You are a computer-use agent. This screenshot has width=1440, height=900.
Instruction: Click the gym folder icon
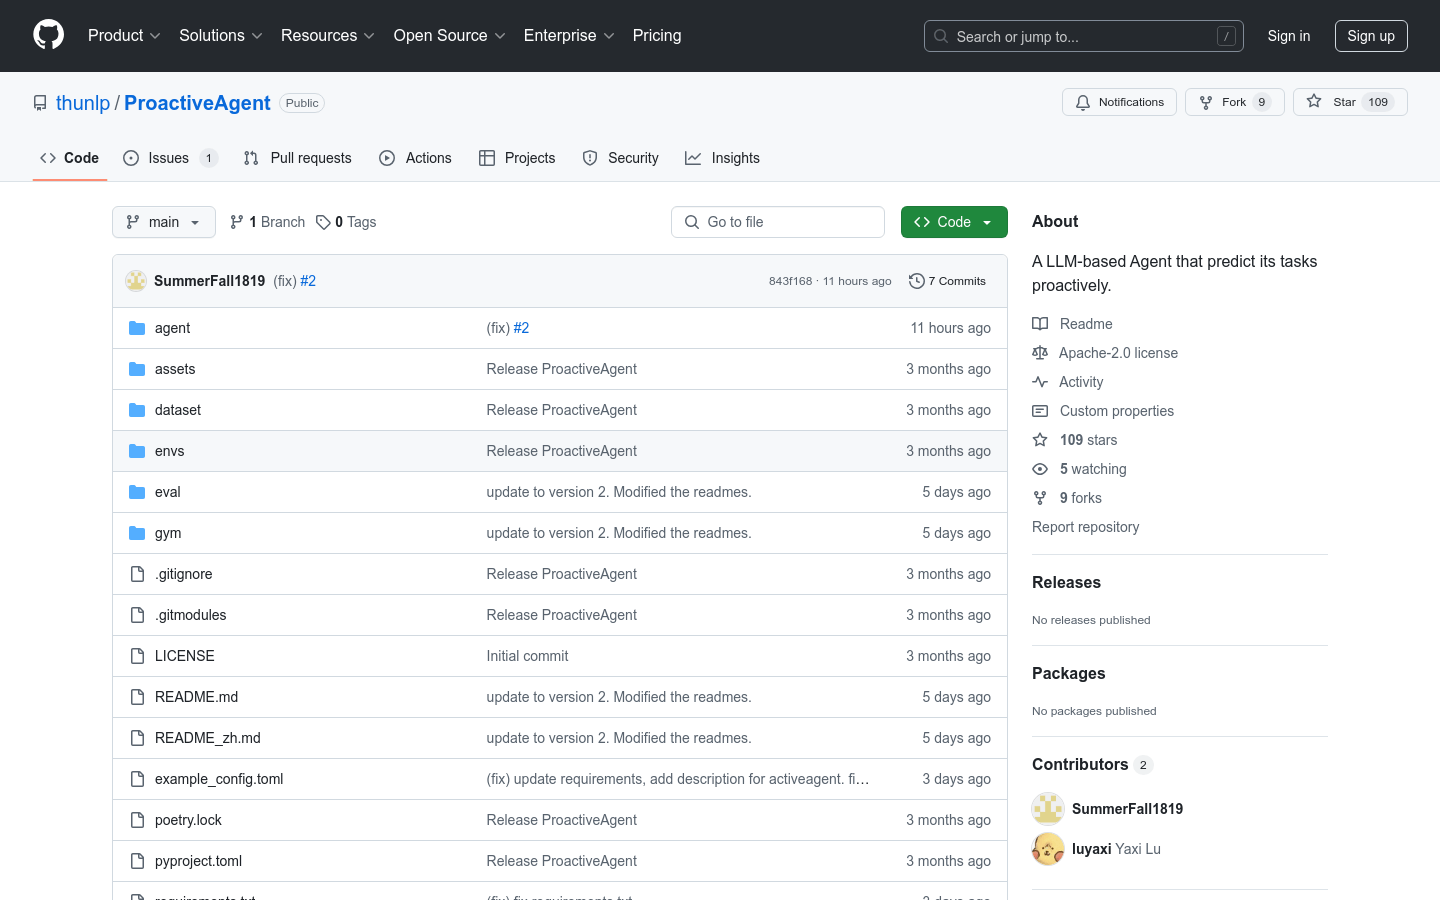click(137, 533)
